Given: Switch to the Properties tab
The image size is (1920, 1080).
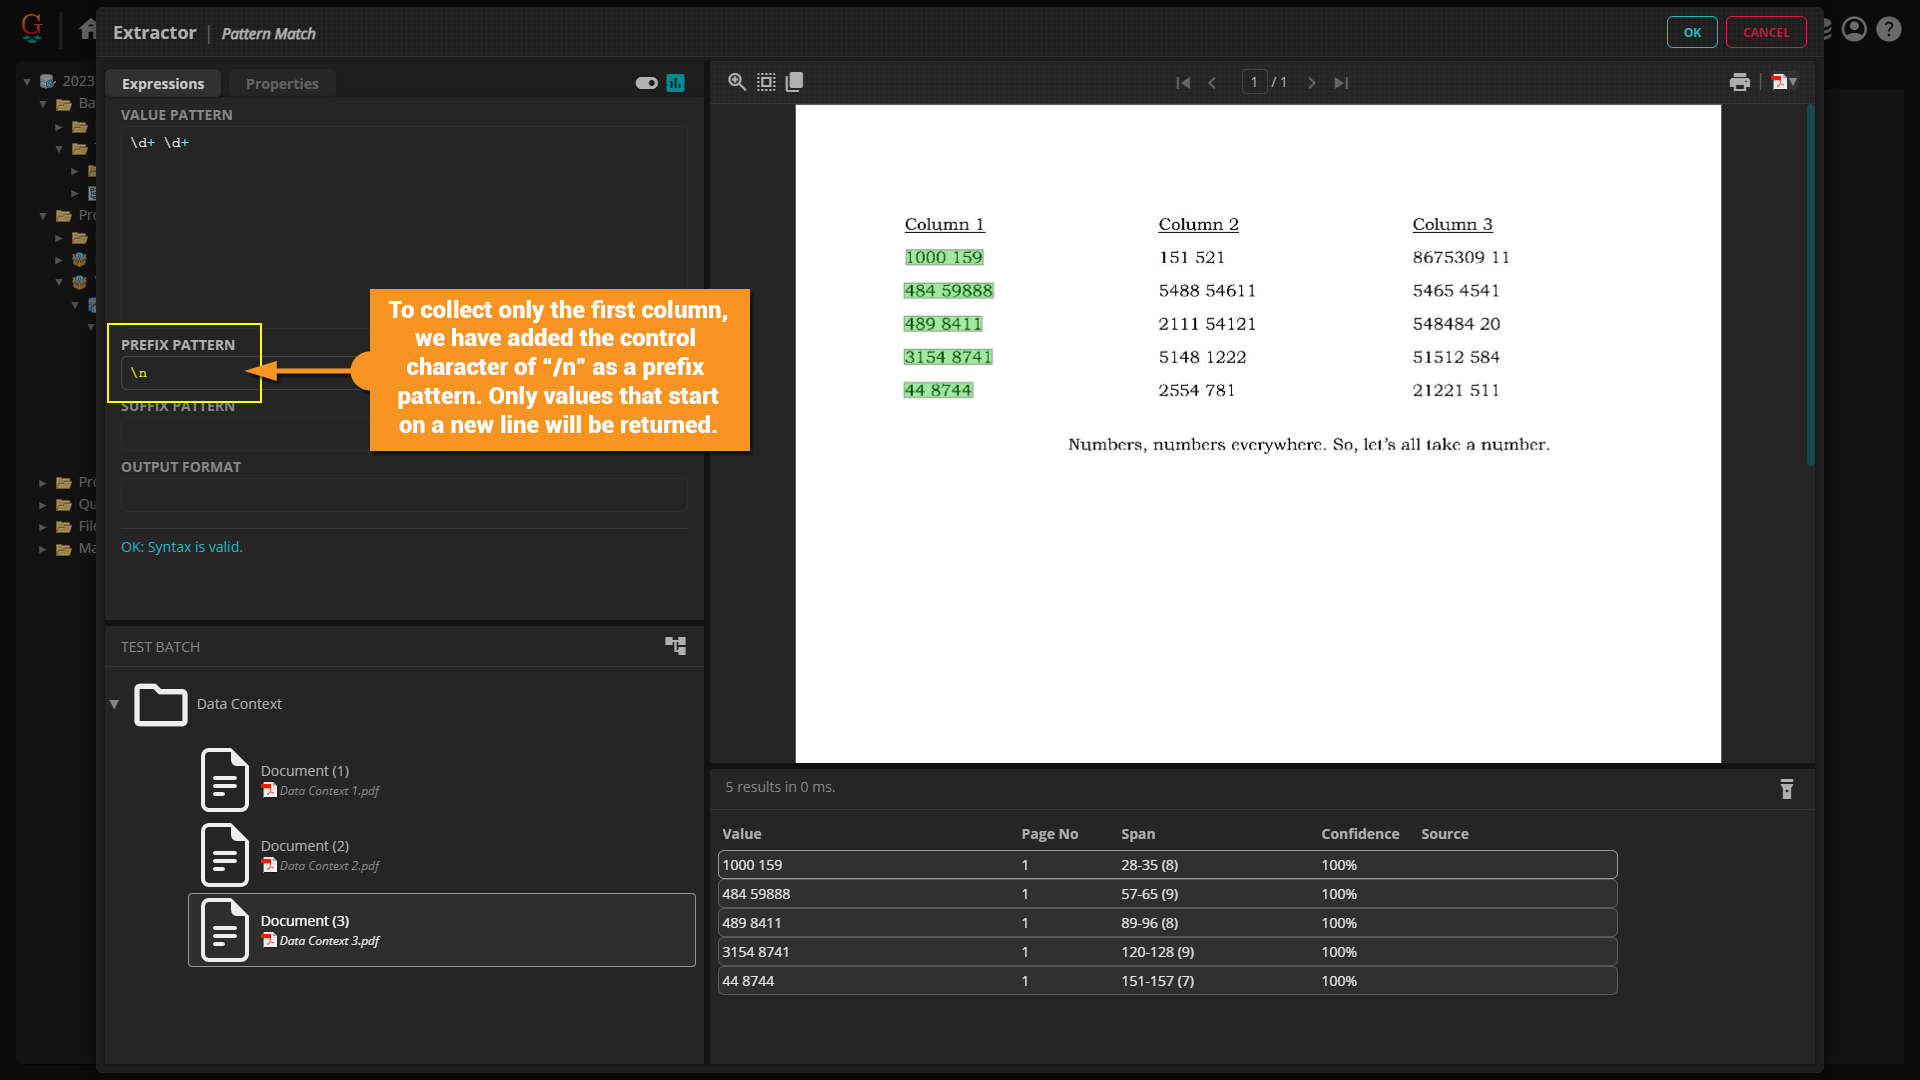Looking at the screenshot, I should click(x=282, y=84).
